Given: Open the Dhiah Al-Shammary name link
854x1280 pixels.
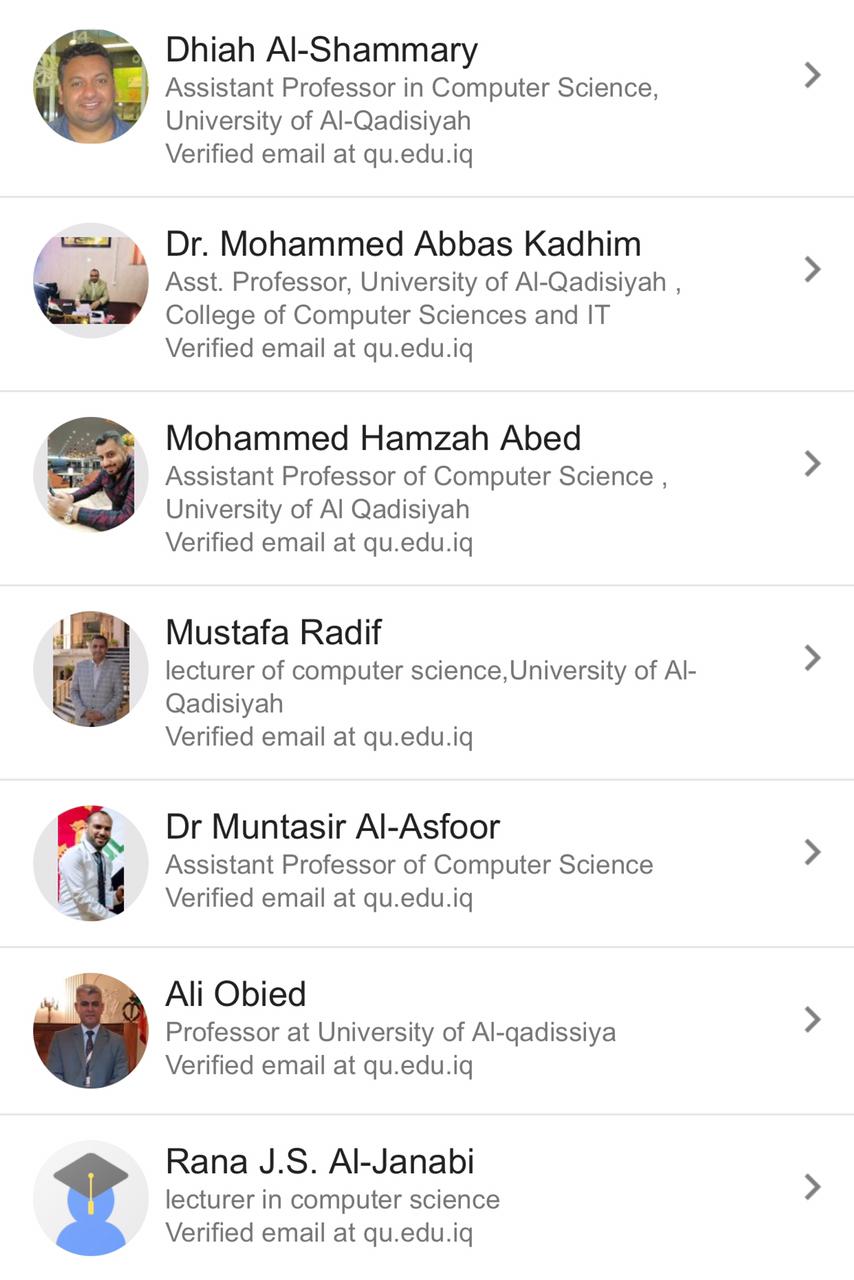Looking at the screenshot, I should tap(321, 50).
